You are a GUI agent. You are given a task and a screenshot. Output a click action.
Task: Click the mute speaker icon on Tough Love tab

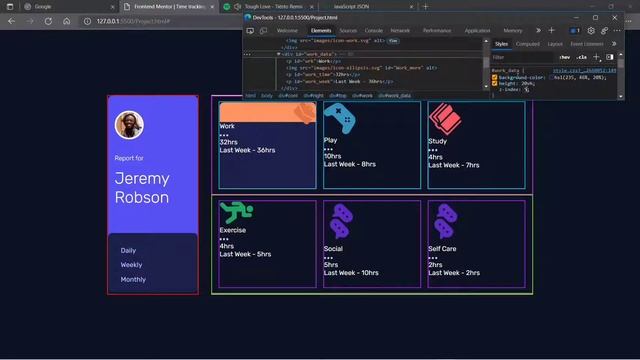pyautogui.click(x=238, y=7)
